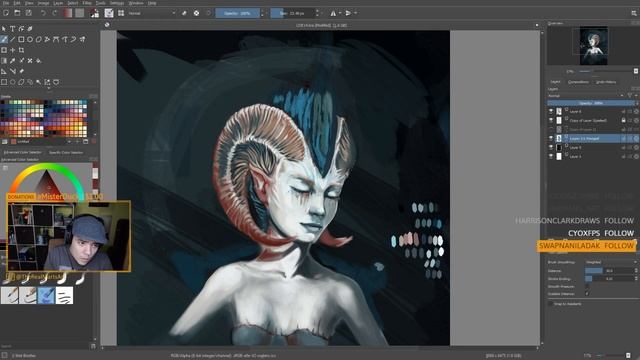Toggle vertical mirror tool in toolbar
640x360 pixels.
click(x=348, y=13)
